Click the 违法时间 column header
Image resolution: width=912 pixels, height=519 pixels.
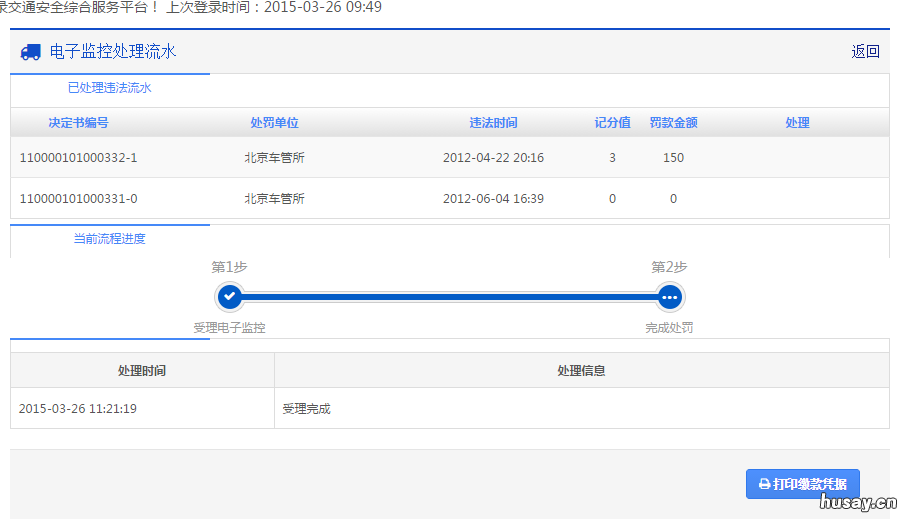tap(493, 123)
